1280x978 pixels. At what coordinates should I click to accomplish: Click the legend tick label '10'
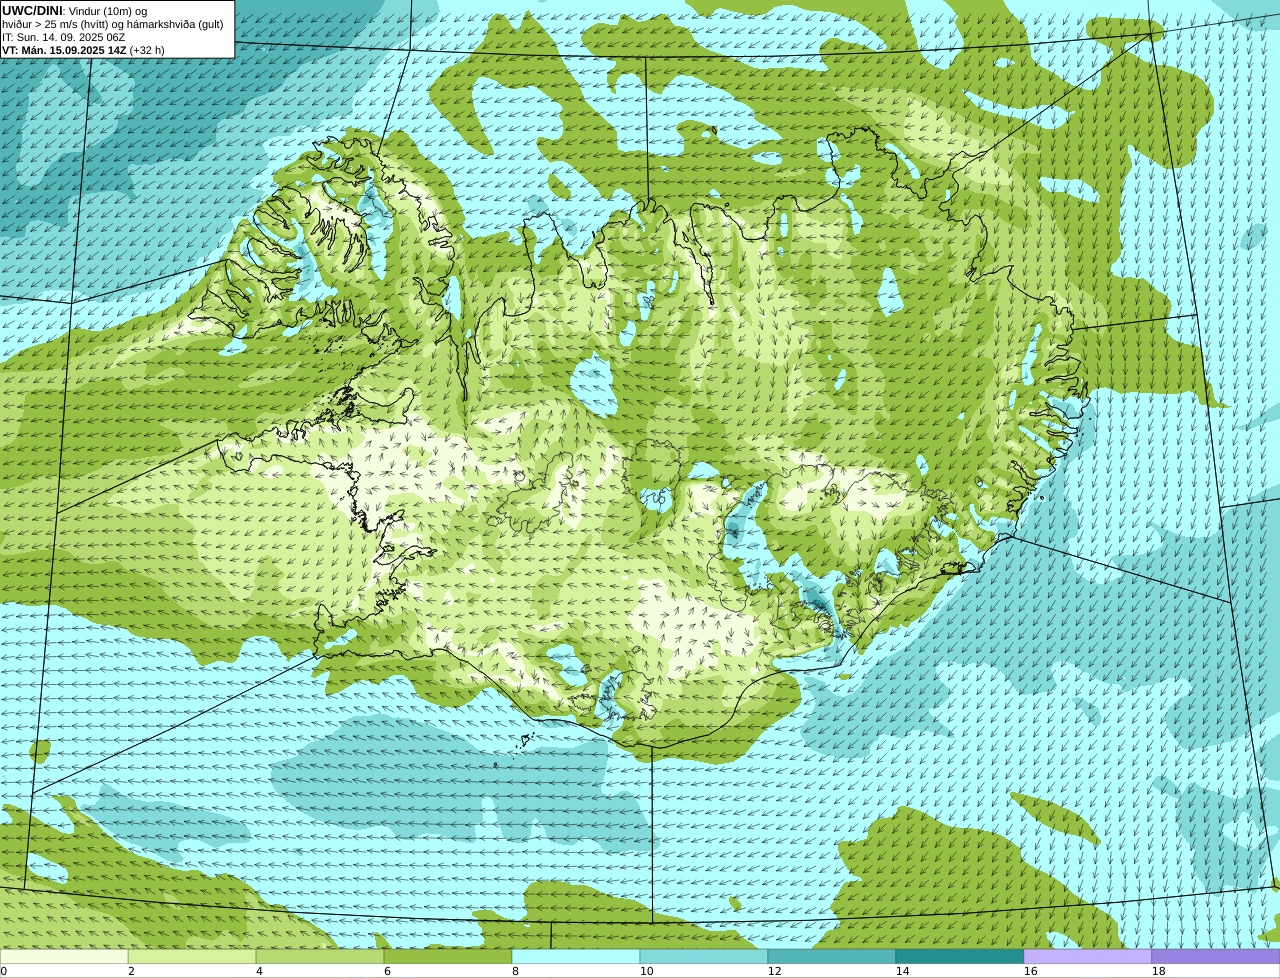[646, 971]
